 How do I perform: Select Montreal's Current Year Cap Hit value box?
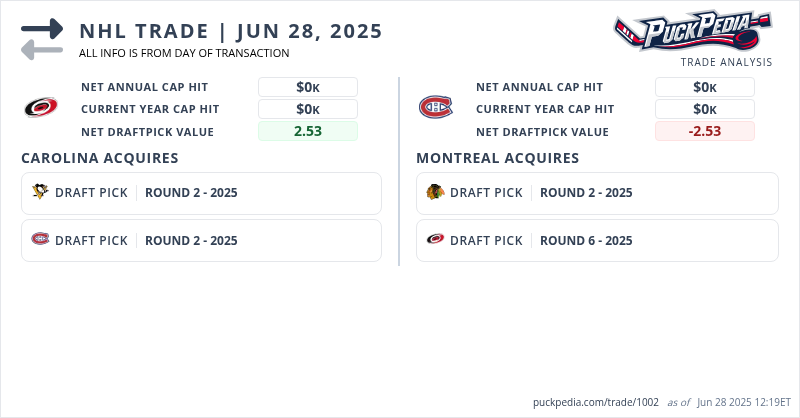(704, 109)
